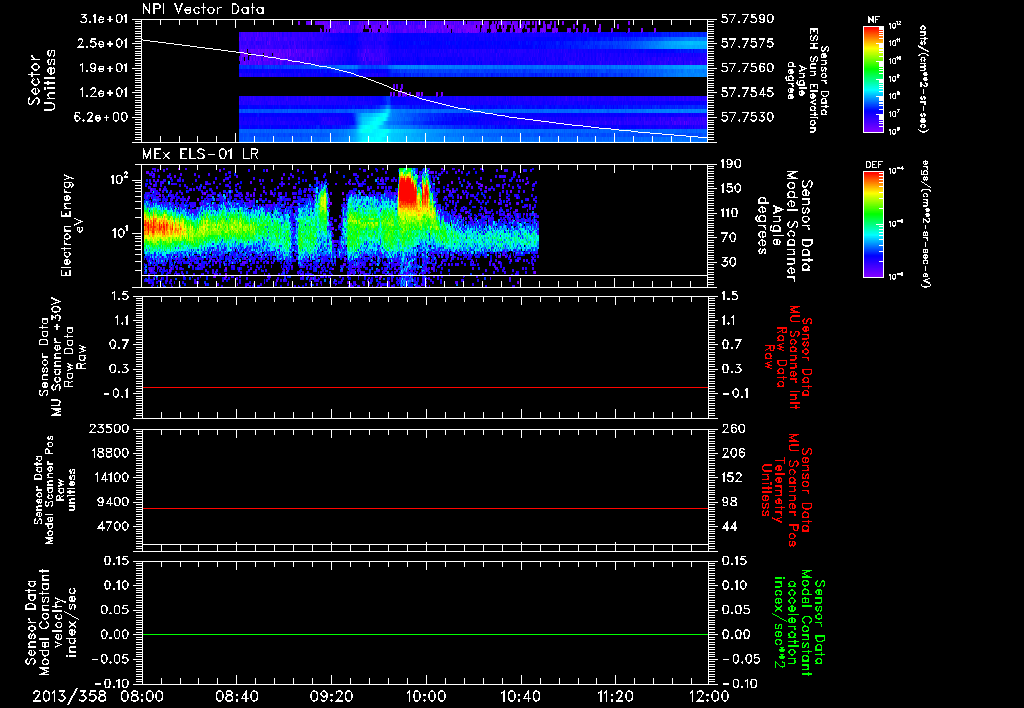1024x708 pixels.
Task: Click the 152 telemetry tick value
Action: pos(732,477)
